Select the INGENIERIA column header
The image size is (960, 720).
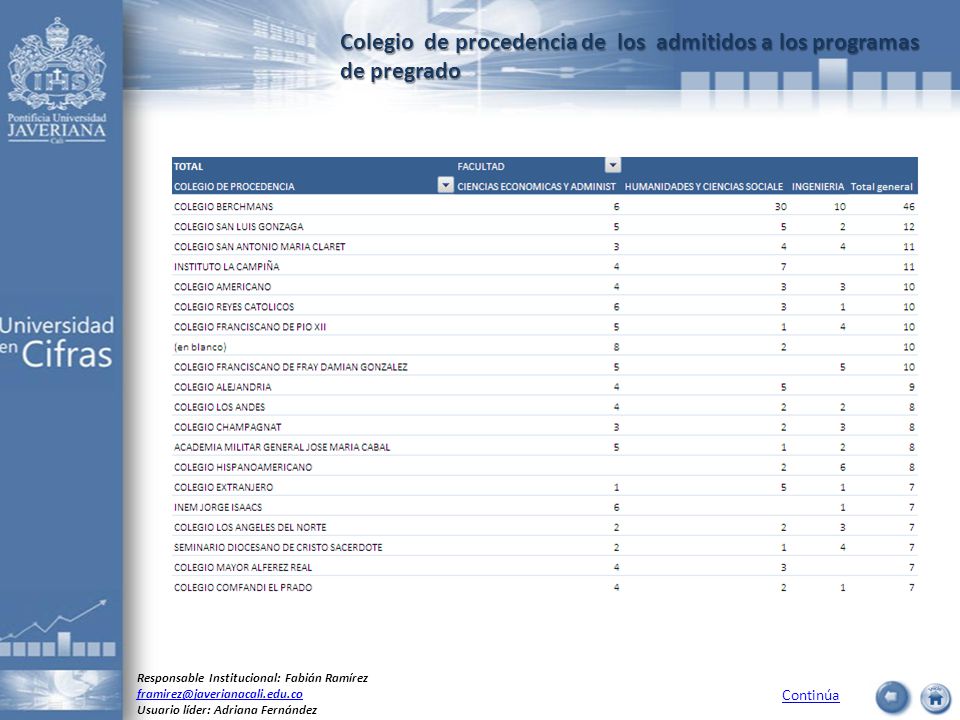[817, 186]
